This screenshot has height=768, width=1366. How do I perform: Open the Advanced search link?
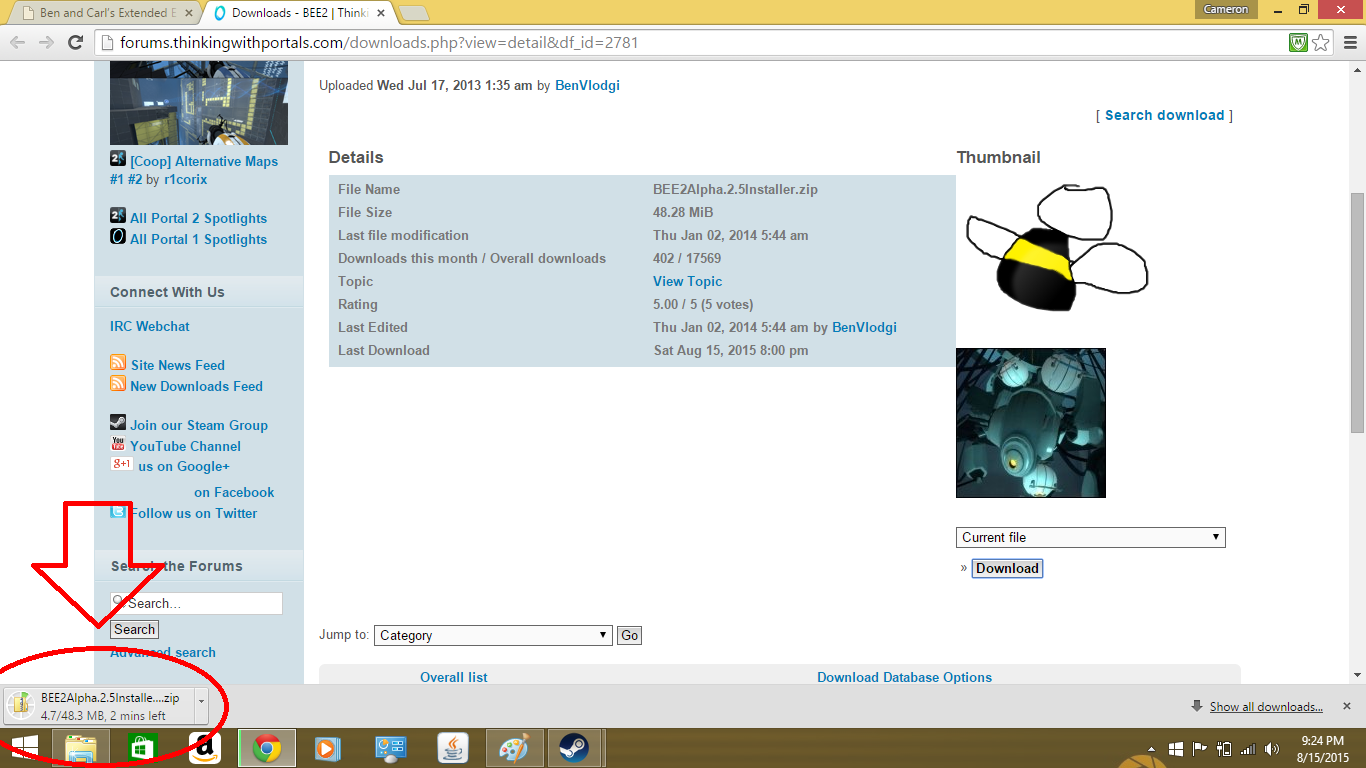[x=163, y=652]
